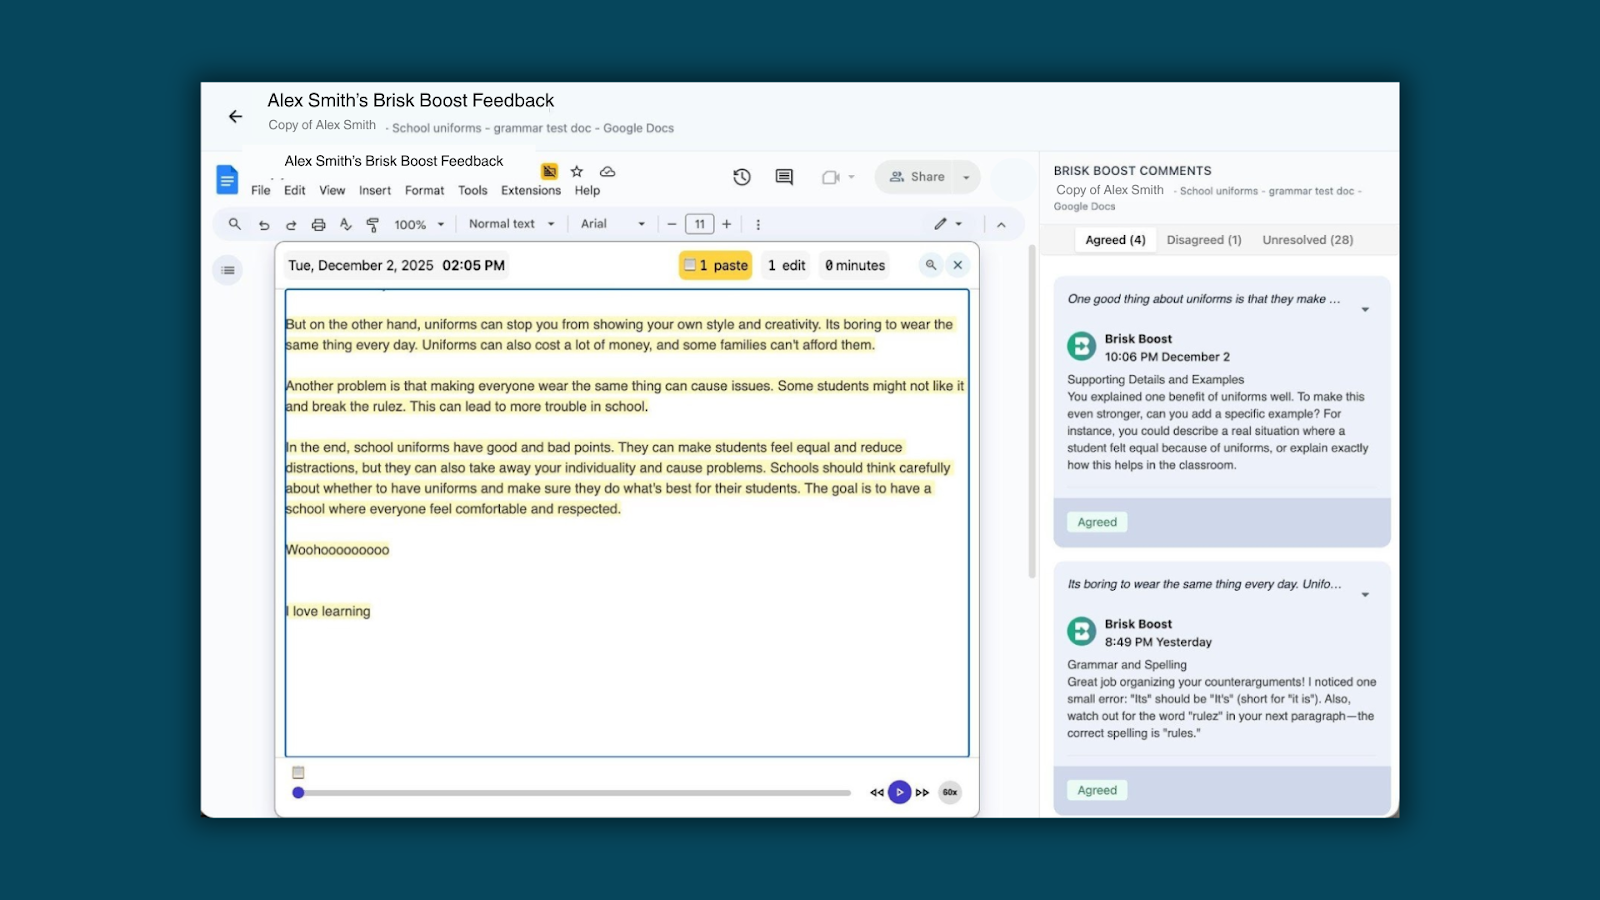Run spelling and grammar check
This screenshot has height=900, width=1600.
coord(346,225)
